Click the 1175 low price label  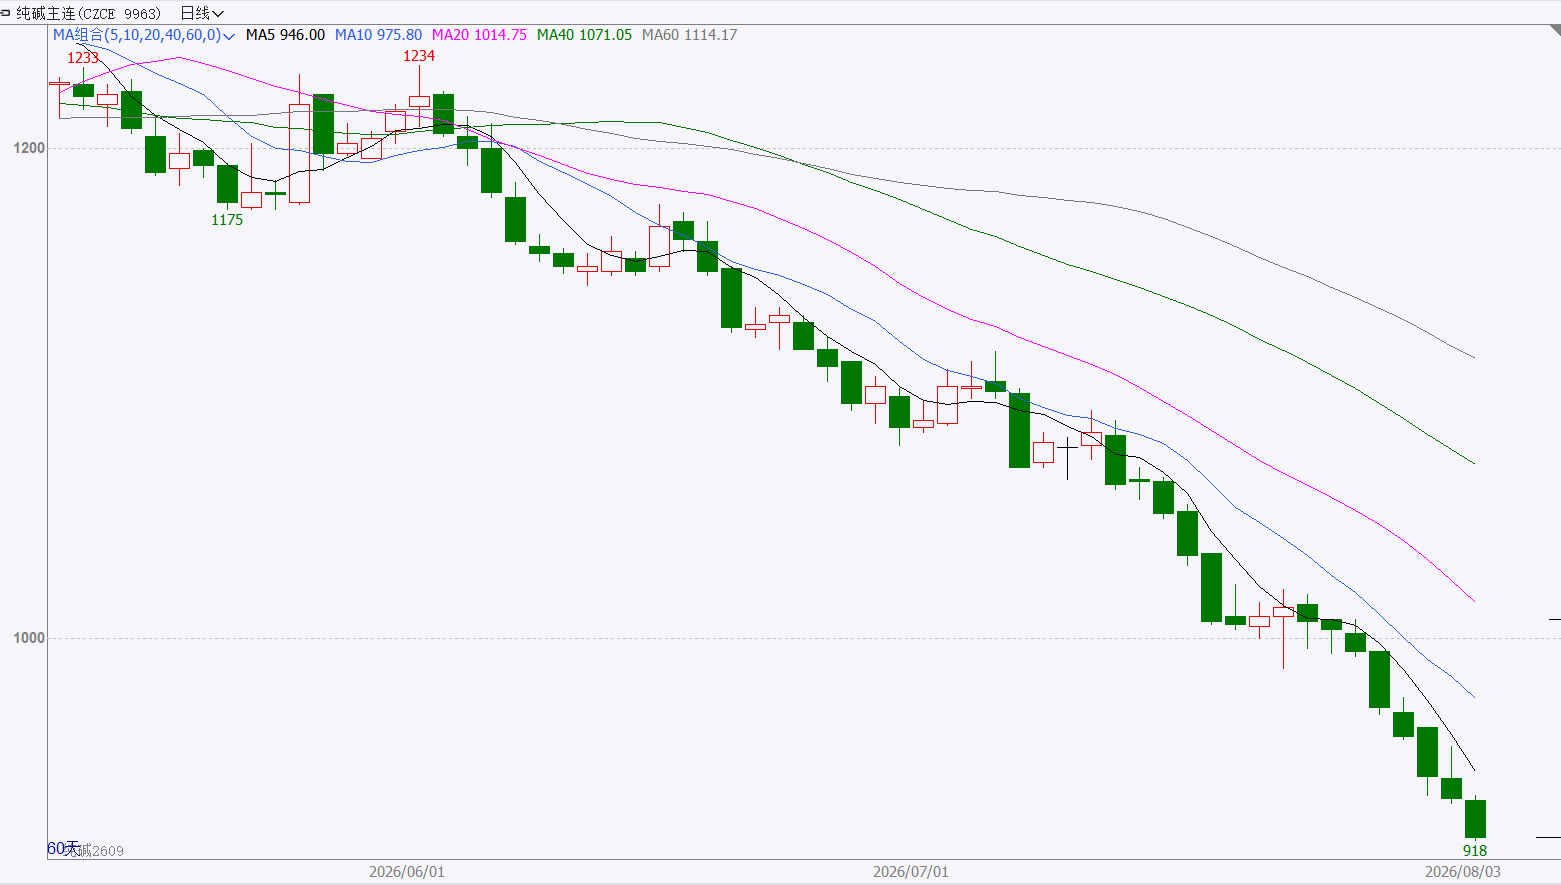(x=227, y=220)
